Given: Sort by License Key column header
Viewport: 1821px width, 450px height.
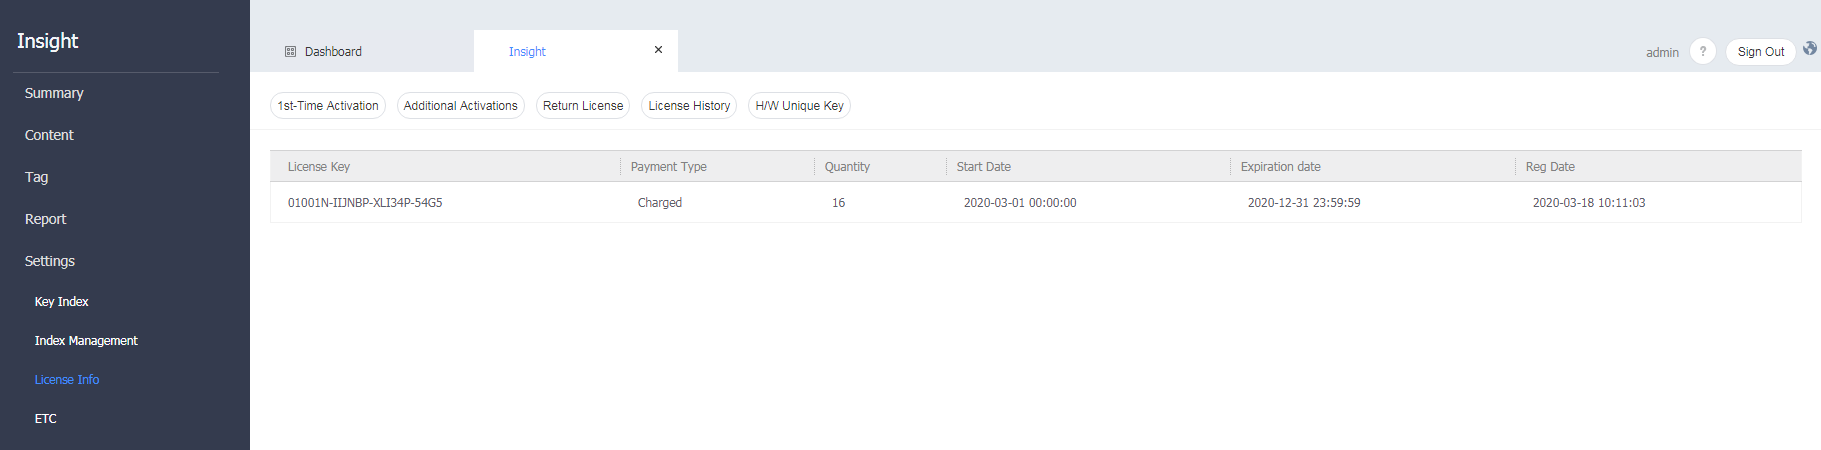Looking at the screenshot, I should click(x=319, y=167).
